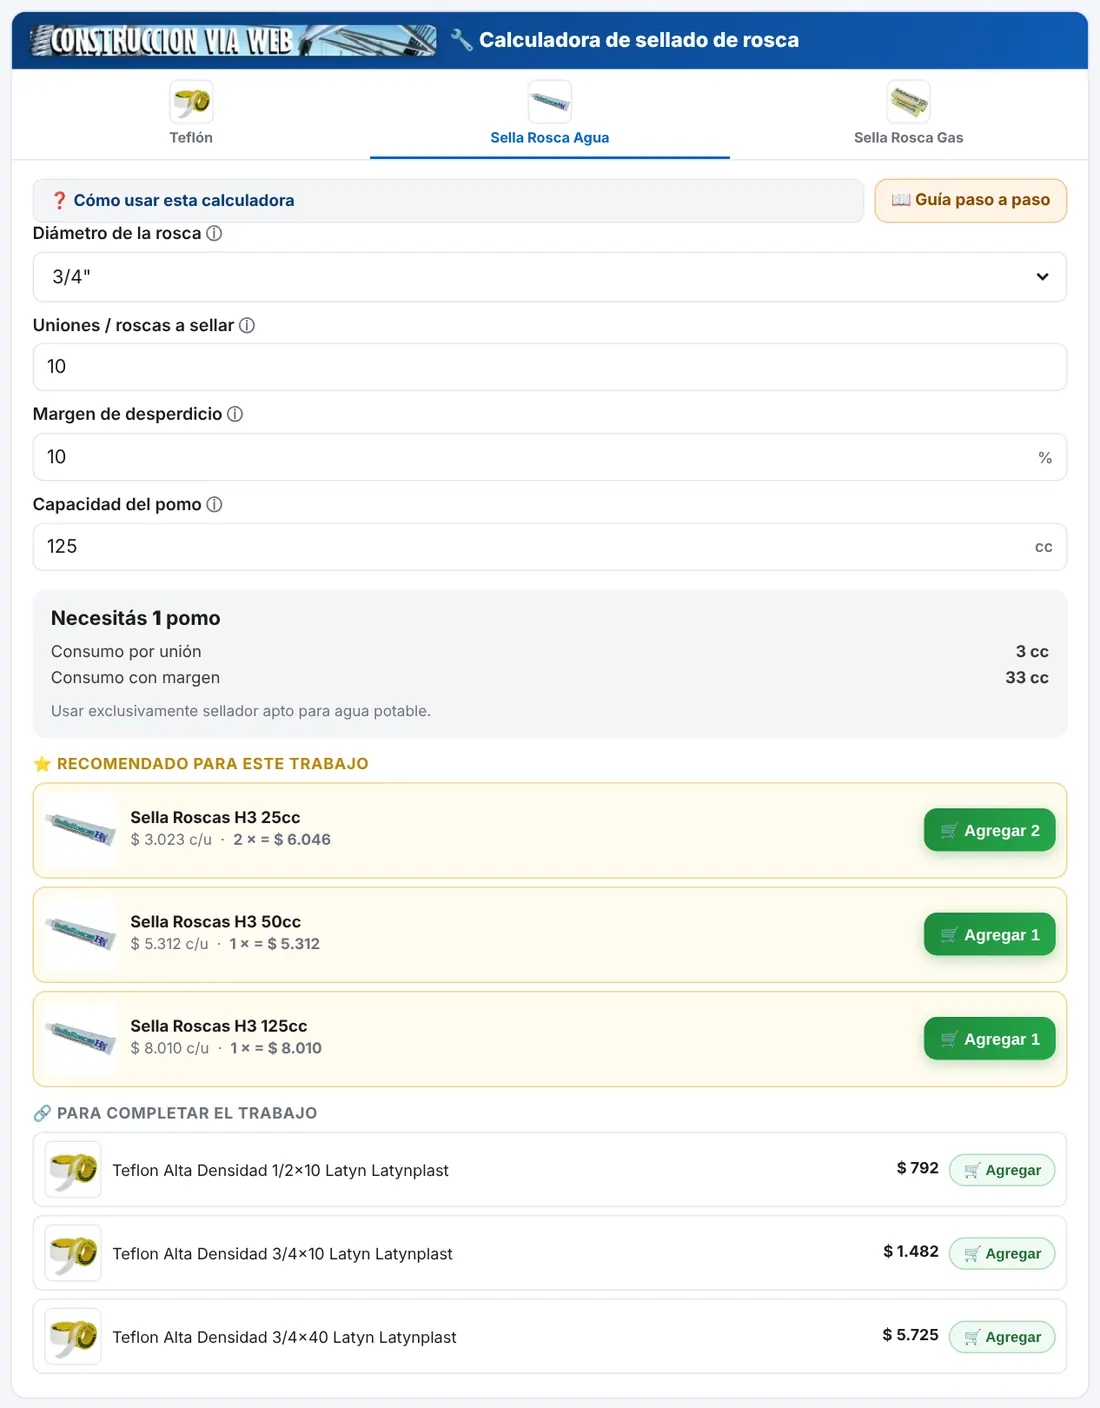This screenshot has width=1100, height=1408.
Task: Open the Sella Roscas H3 50cc image
Action: point(81,935)
